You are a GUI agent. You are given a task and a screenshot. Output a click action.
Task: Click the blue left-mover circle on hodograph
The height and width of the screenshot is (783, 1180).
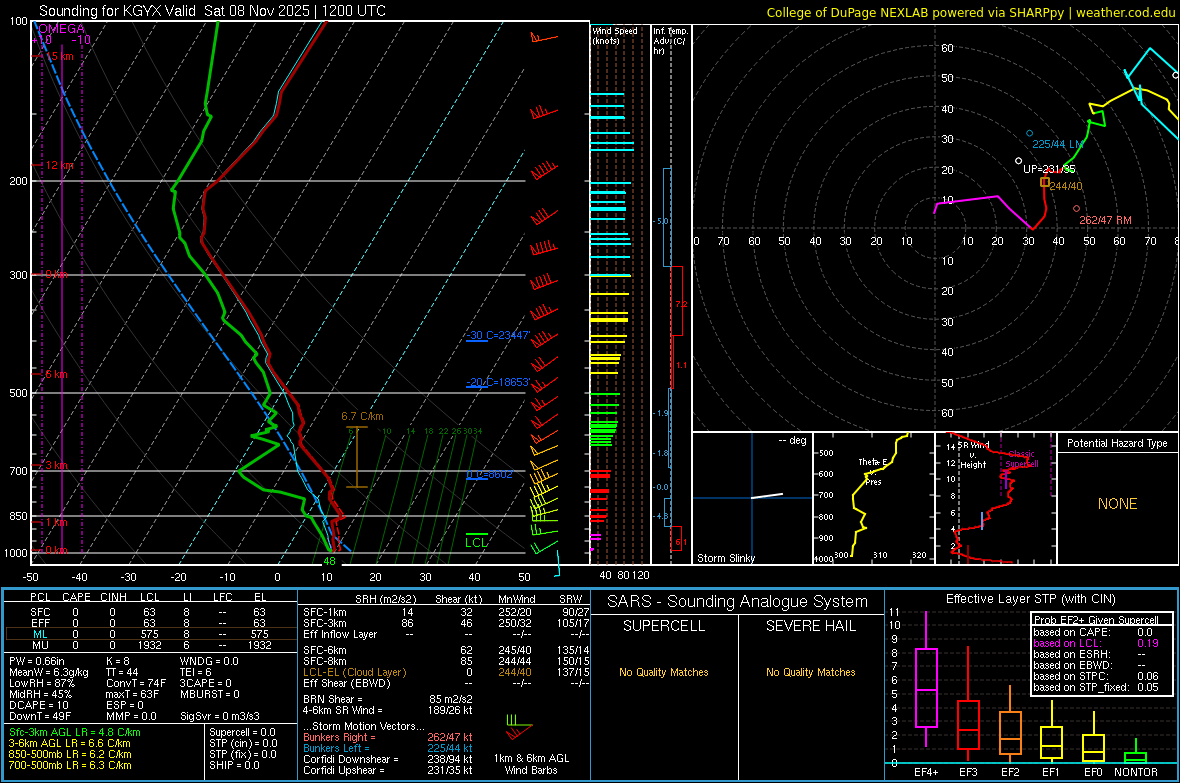pyautogui.click(x=1029, y=133)
